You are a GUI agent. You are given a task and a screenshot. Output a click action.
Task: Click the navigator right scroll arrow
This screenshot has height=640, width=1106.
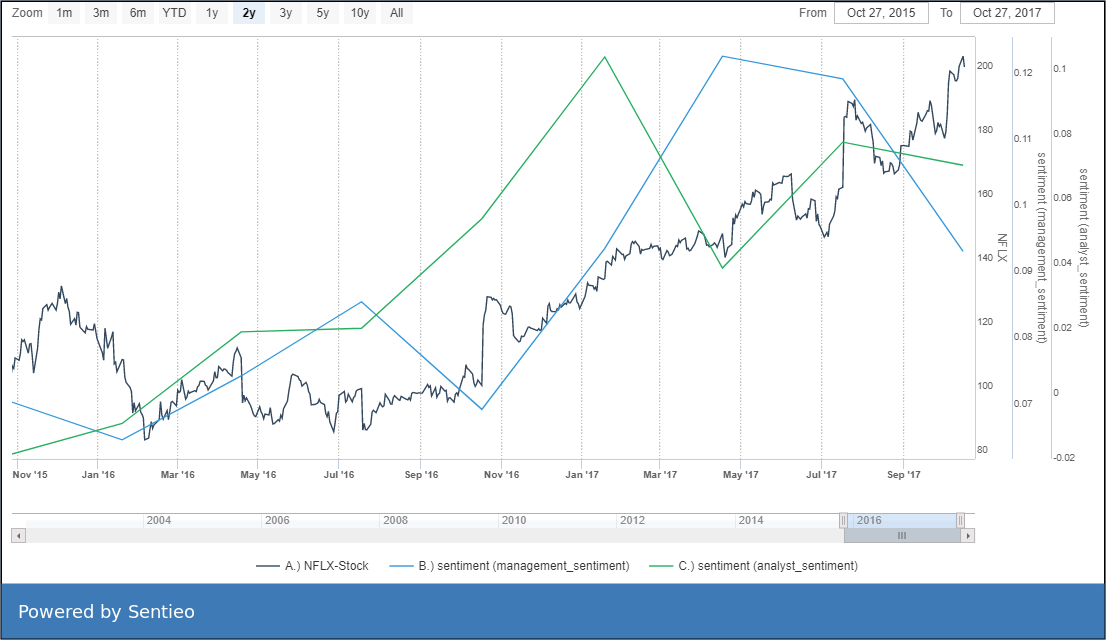coord(968,536)
